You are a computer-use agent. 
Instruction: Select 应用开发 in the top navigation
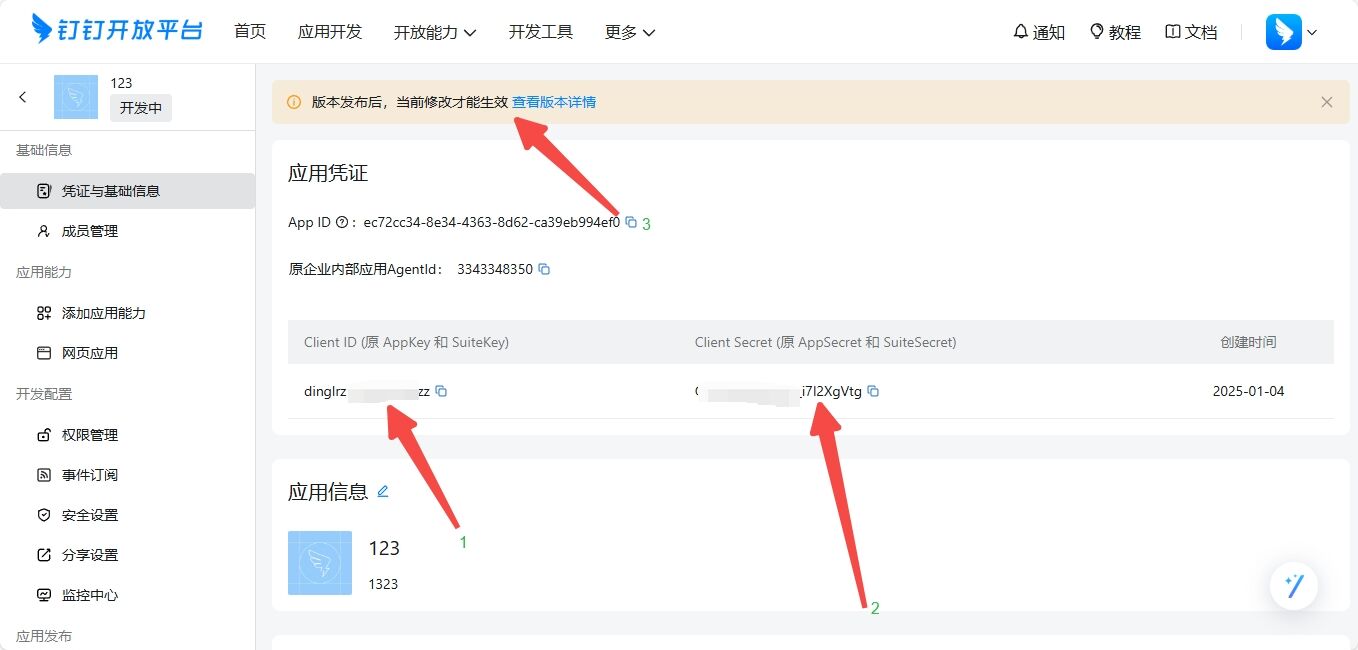(x=330, y=32)
